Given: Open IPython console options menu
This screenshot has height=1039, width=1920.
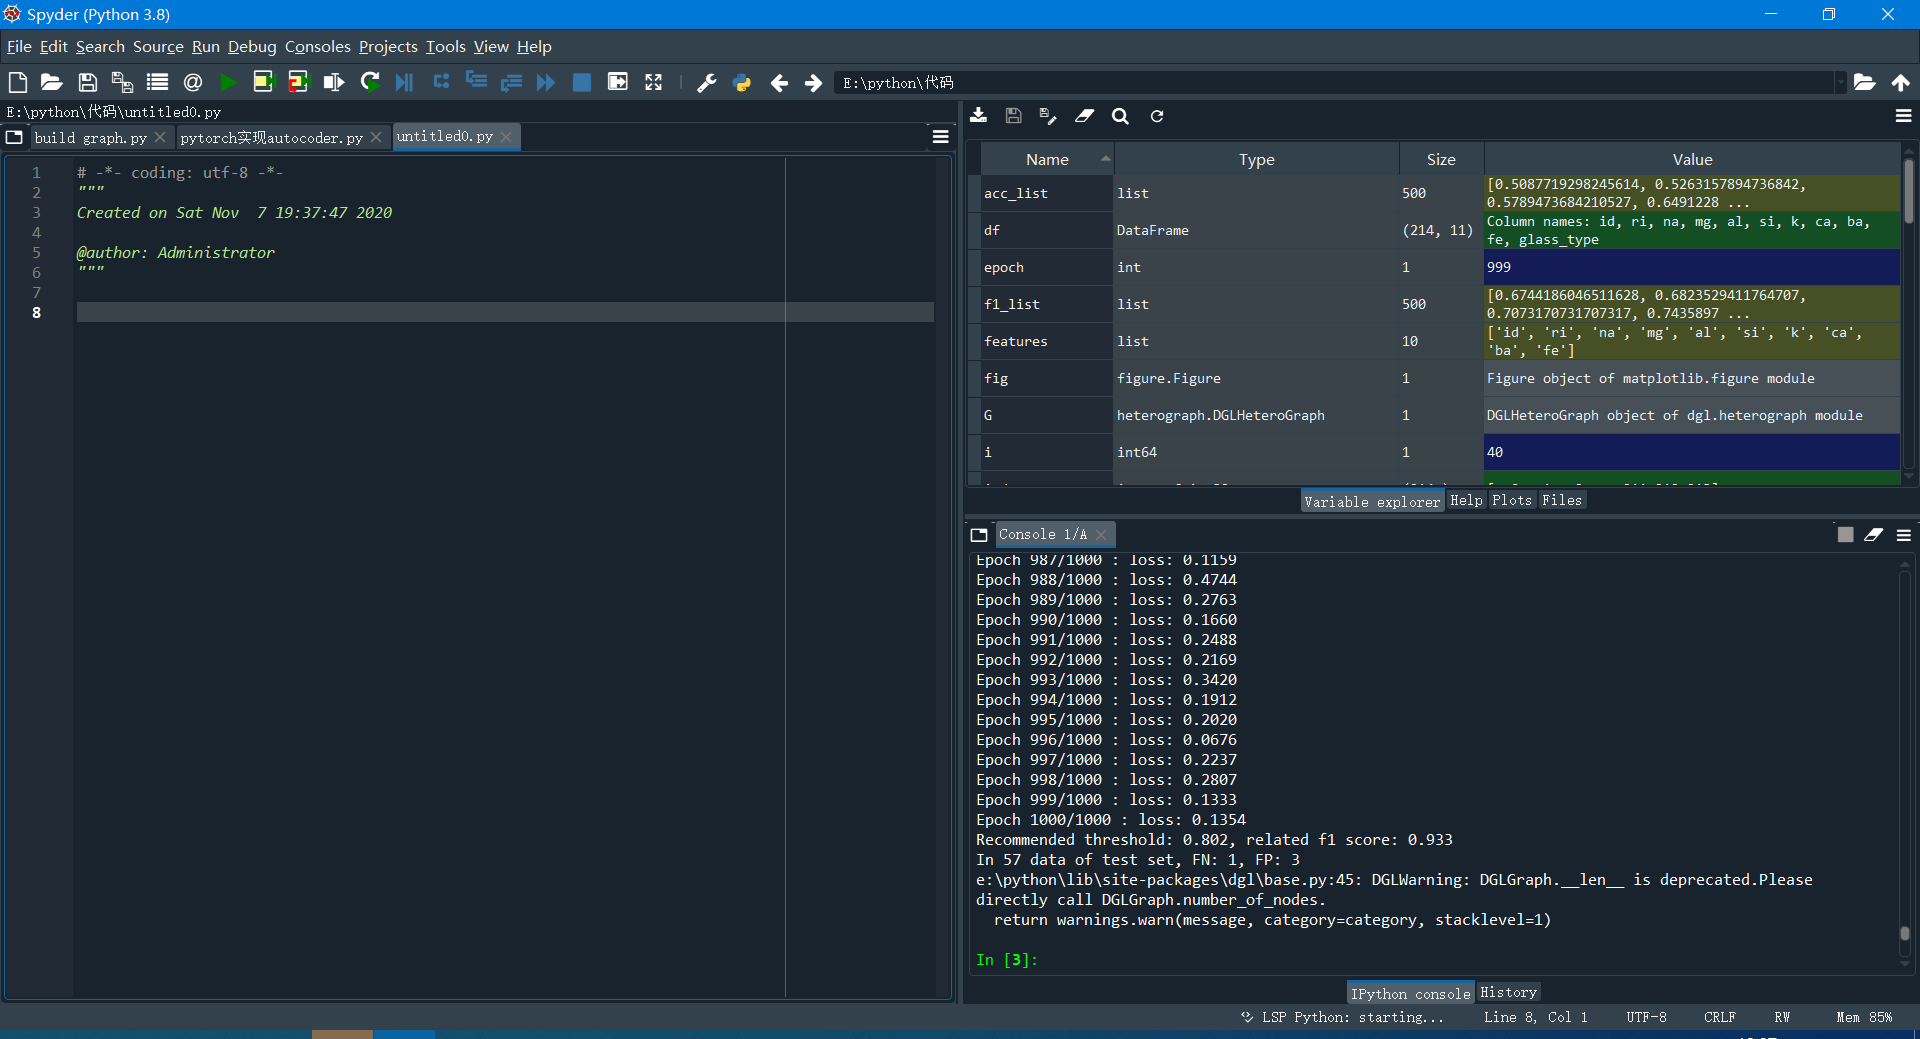Looking at the screenshot, I should (1904, 536).
